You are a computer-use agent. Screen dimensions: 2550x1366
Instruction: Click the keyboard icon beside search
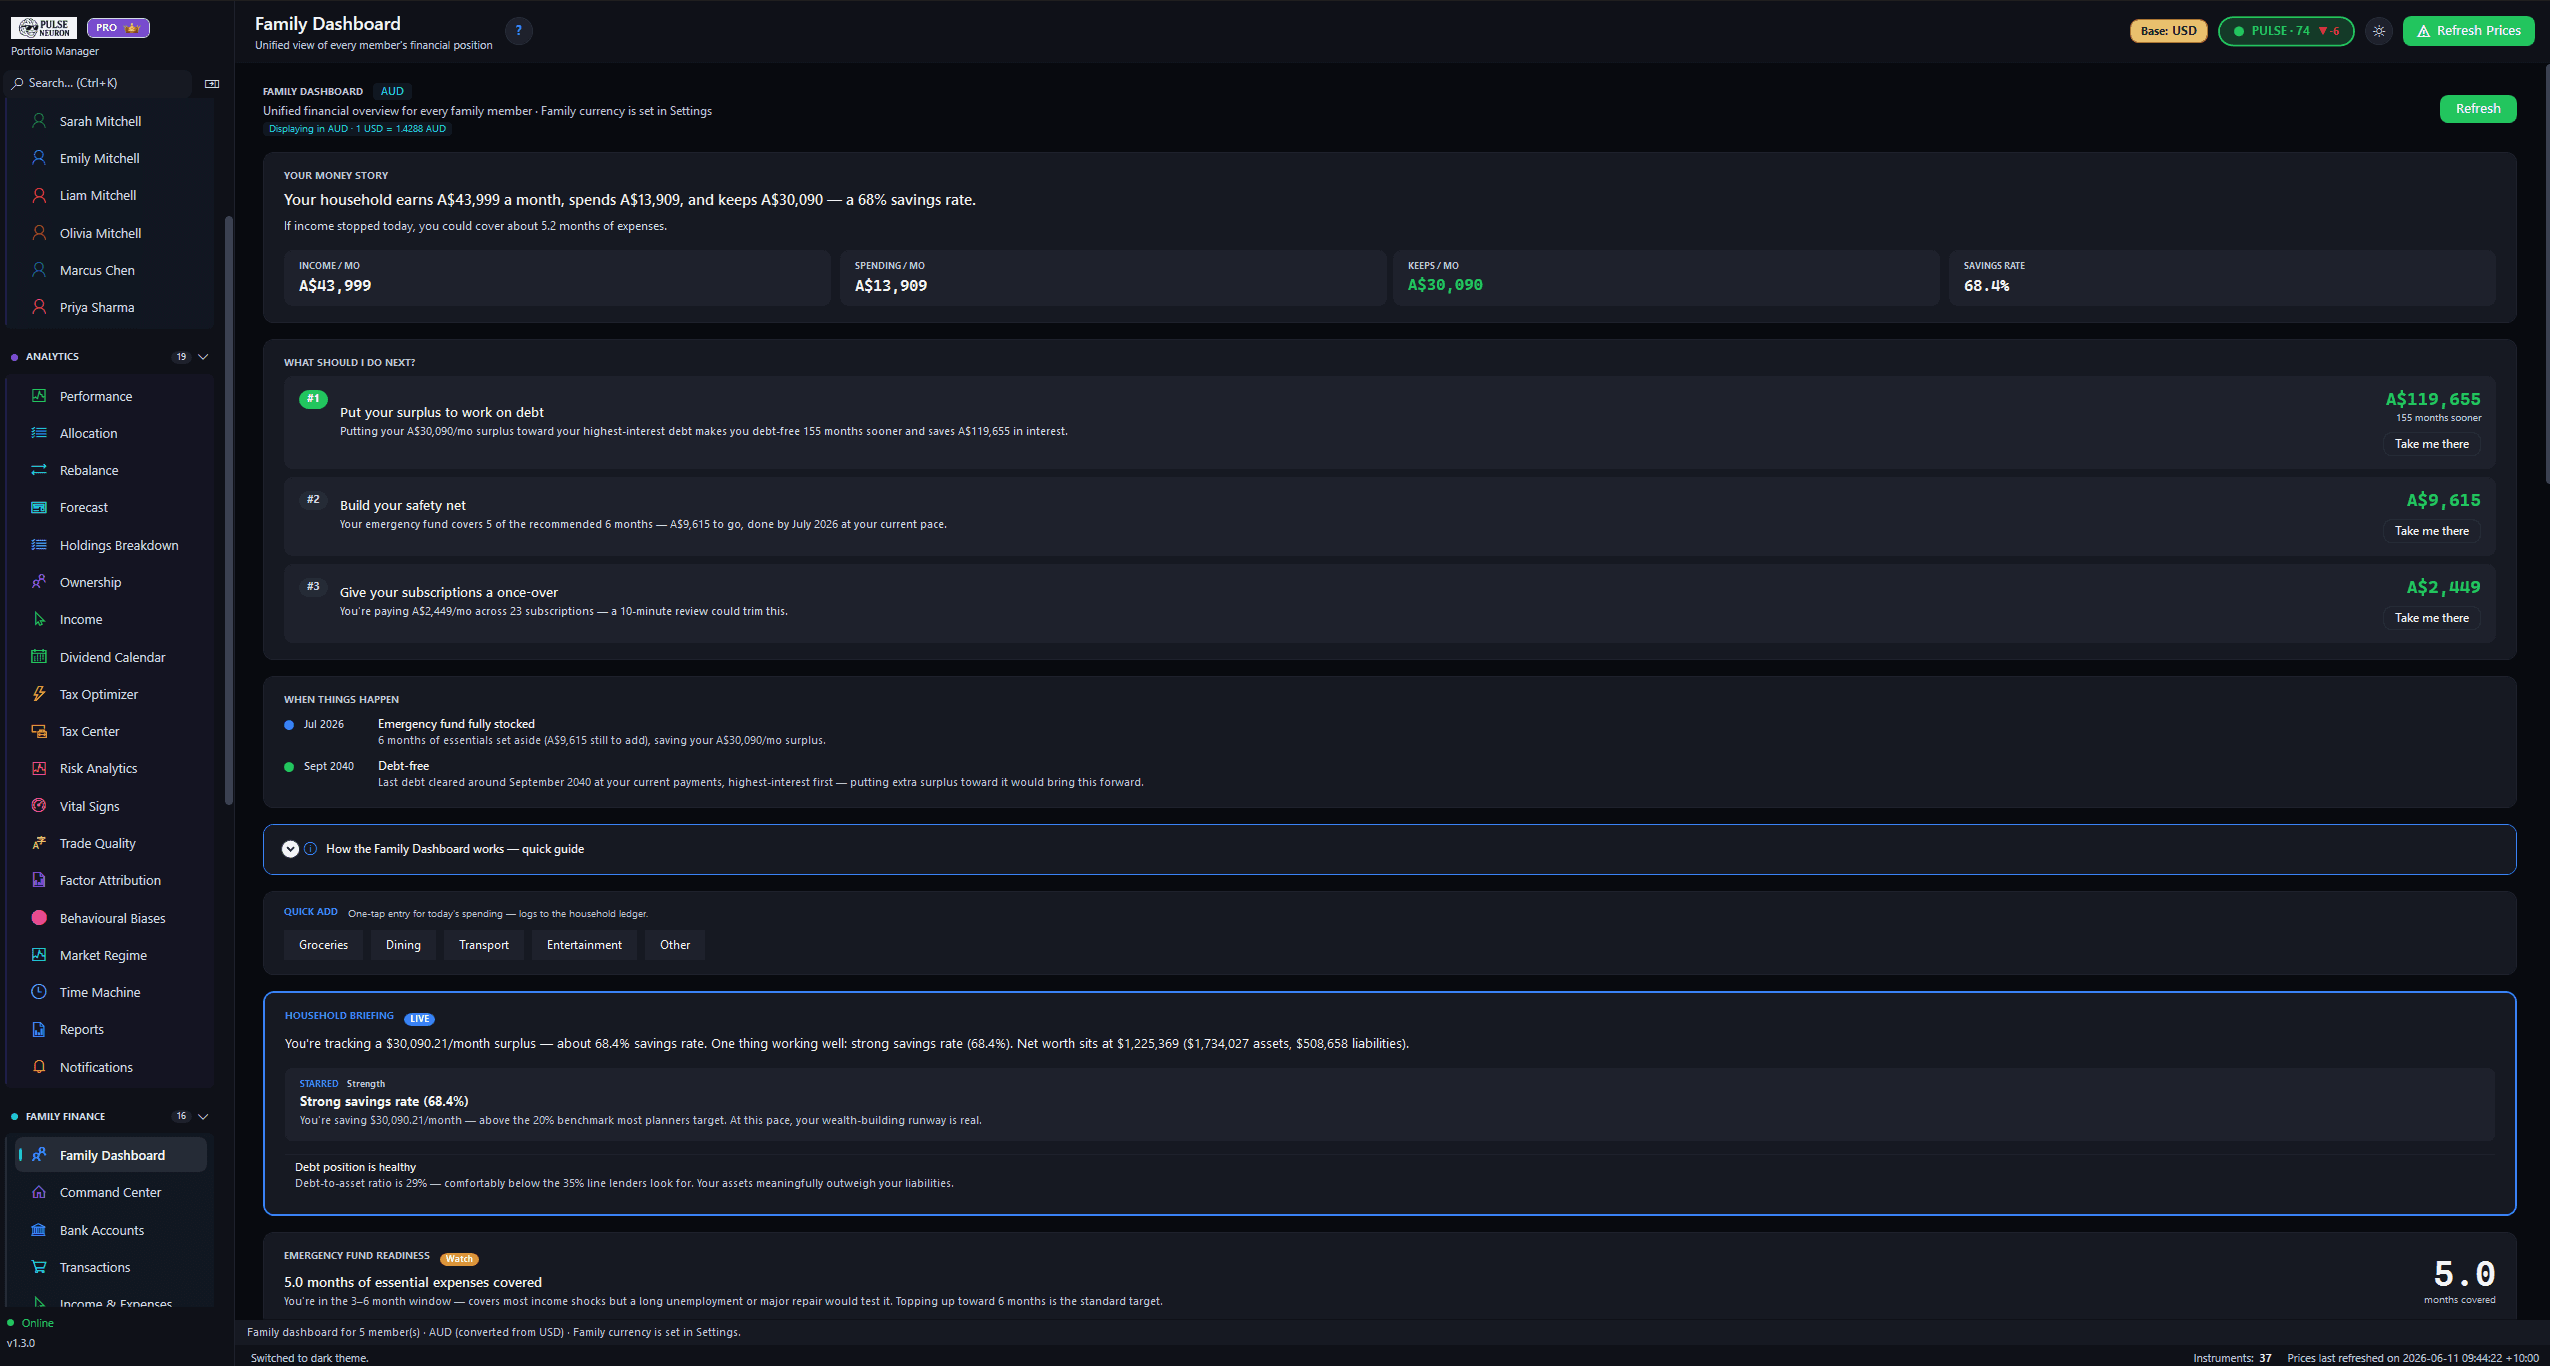pos(212,84)
